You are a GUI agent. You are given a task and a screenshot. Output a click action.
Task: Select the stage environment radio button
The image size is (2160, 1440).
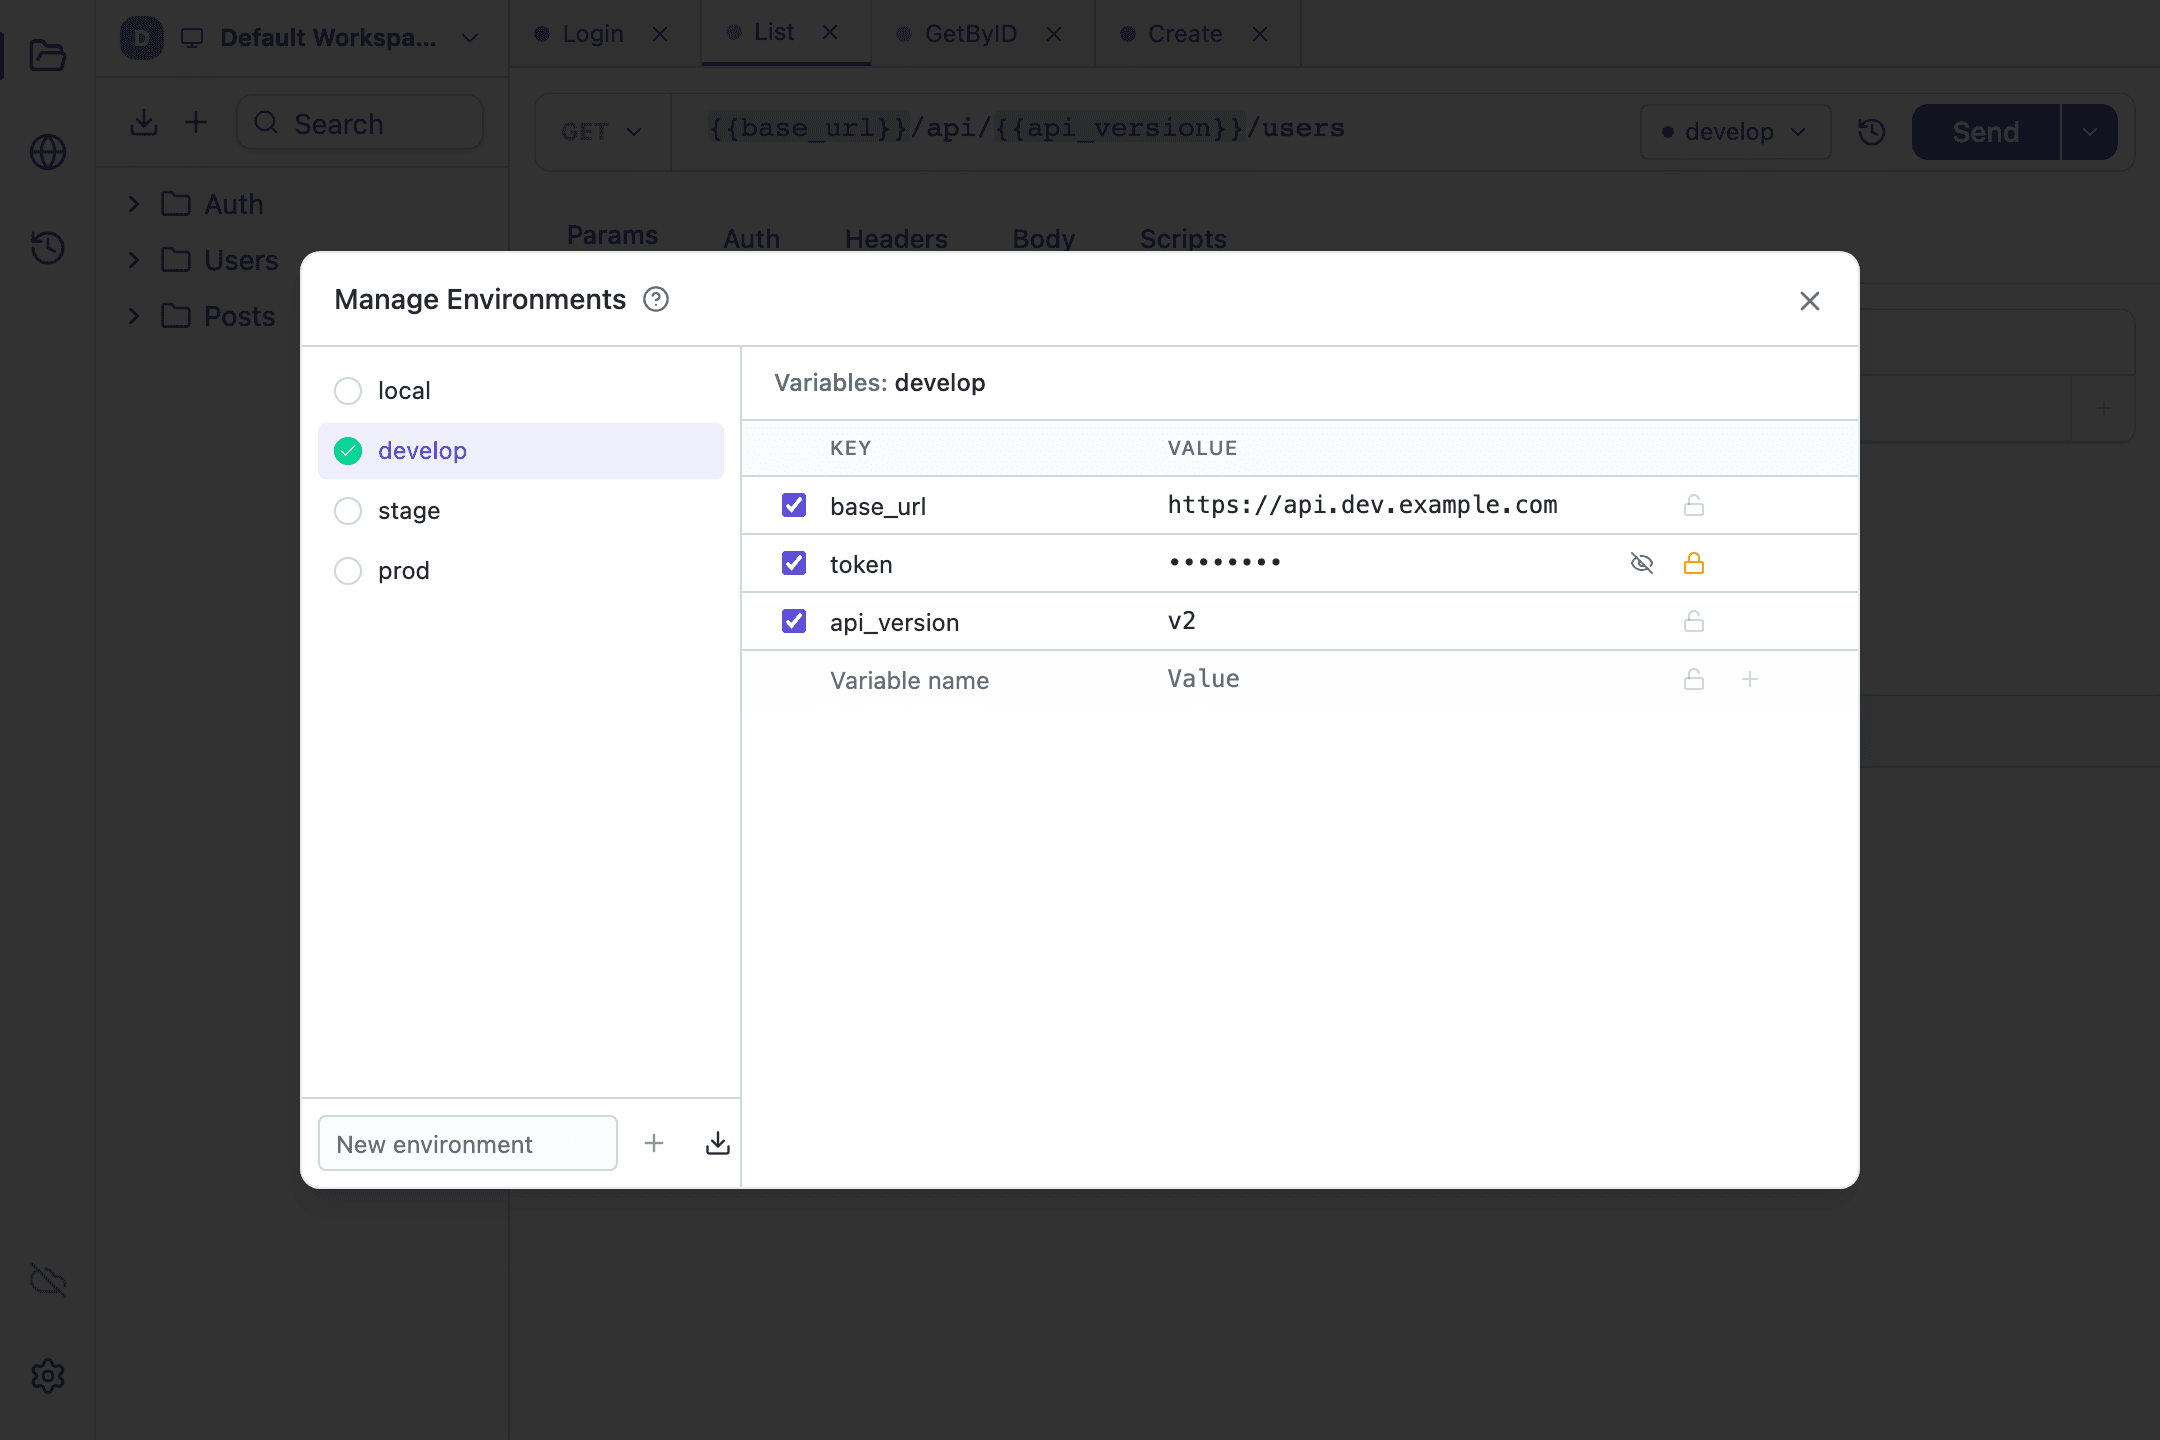(348, 511)
